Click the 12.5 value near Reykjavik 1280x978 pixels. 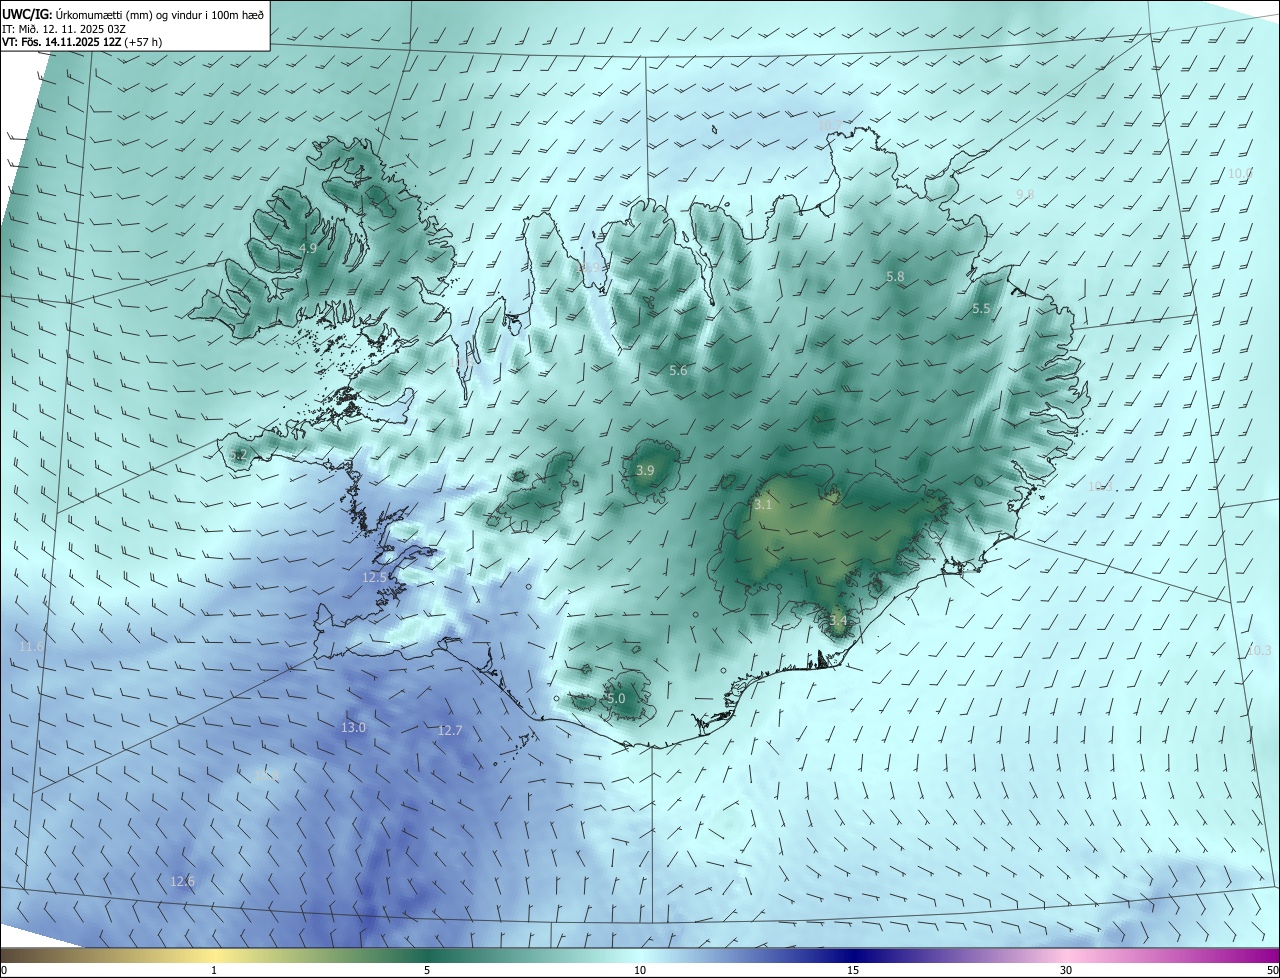coord(374,578)
